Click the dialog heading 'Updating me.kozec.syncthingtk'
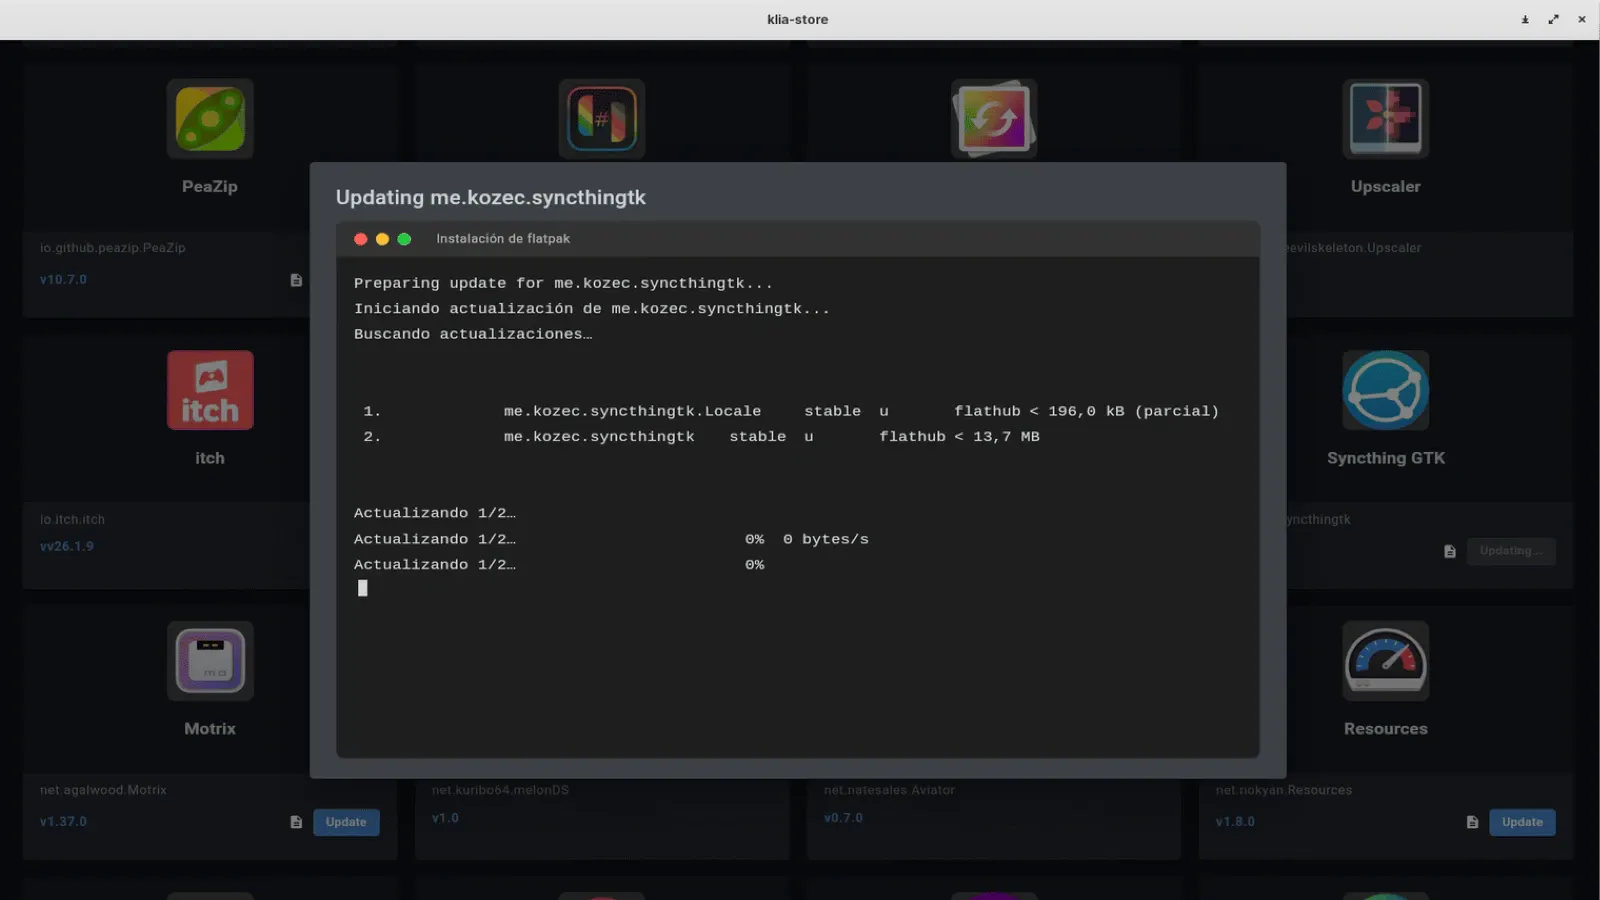 point(491,197)
